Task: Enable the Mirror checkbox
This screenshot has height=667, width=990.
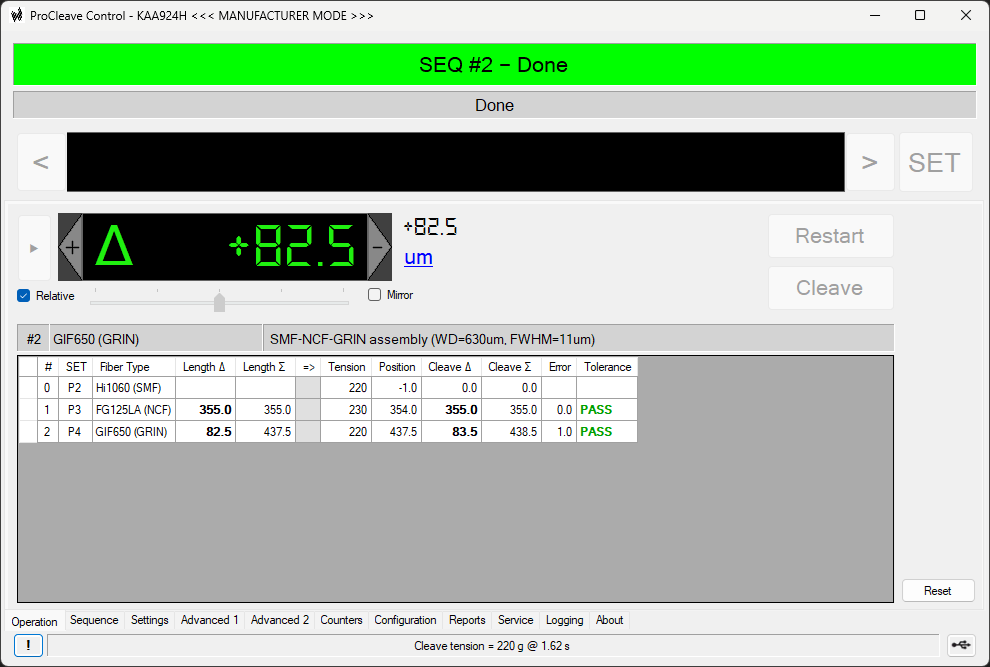Action: [x=375, y=295]
